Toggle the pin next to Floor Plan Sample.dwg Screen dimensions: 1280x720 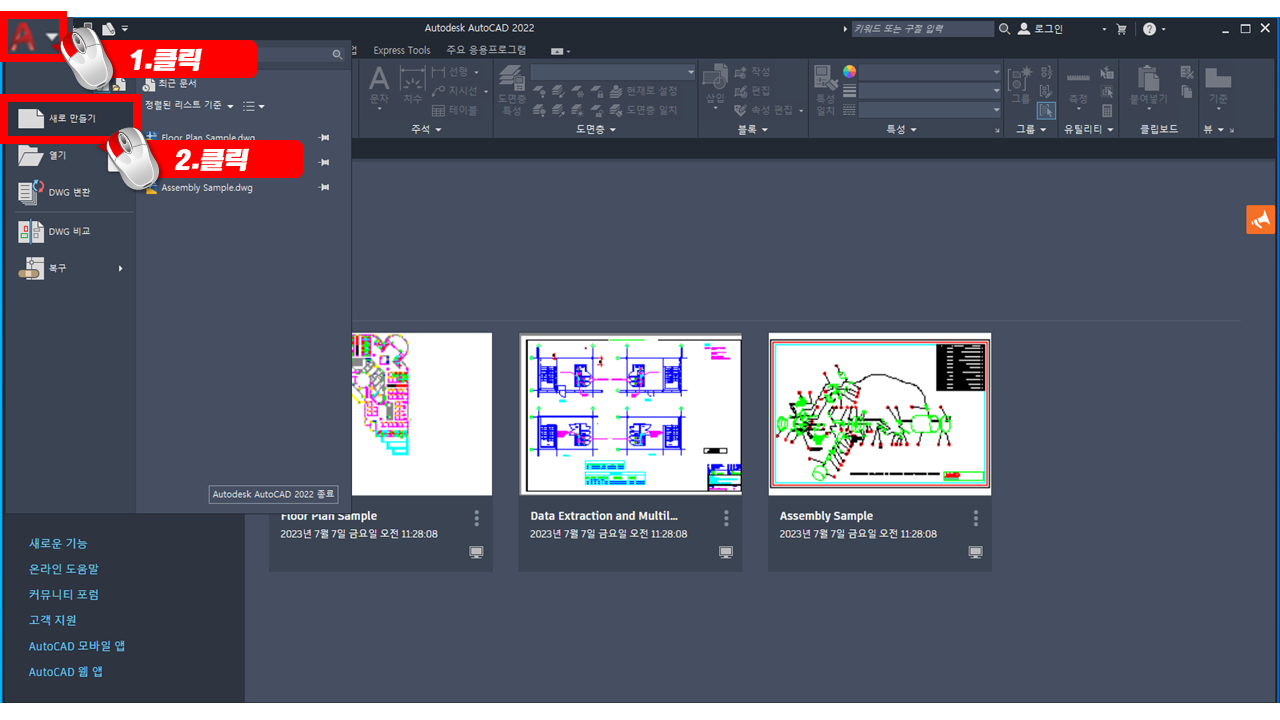click(x=324, y=137)
